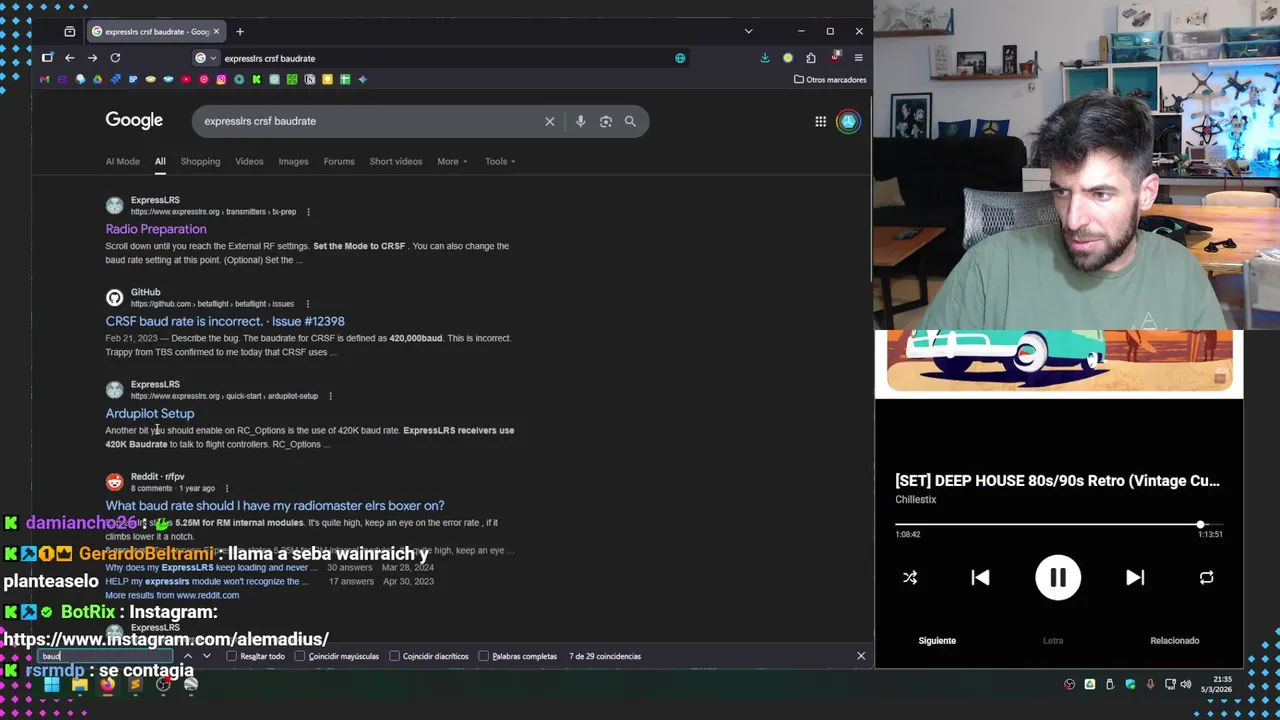The width and height of the screenshot is (1280, 720).
Task: Enable the Palabras completas checkbox
Action: [x=484, y=656]
